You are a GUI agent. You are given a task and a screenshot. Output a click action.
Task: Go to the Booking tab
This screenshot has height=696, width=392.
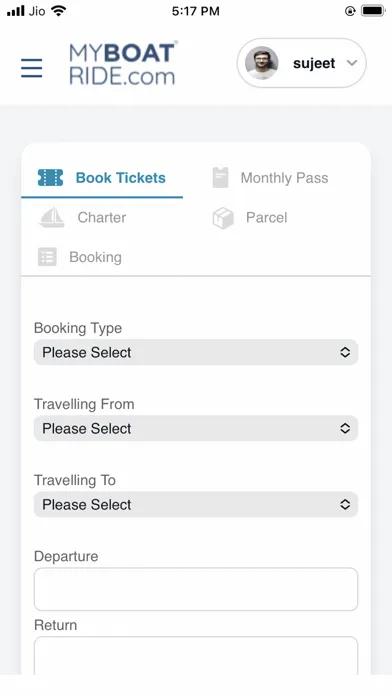(95, 257)
